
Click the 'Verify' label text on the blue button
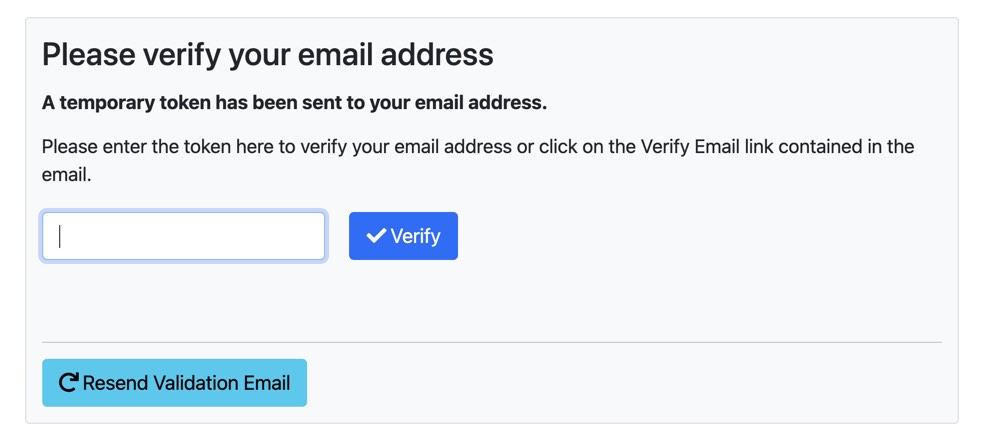tap(415, 237)
